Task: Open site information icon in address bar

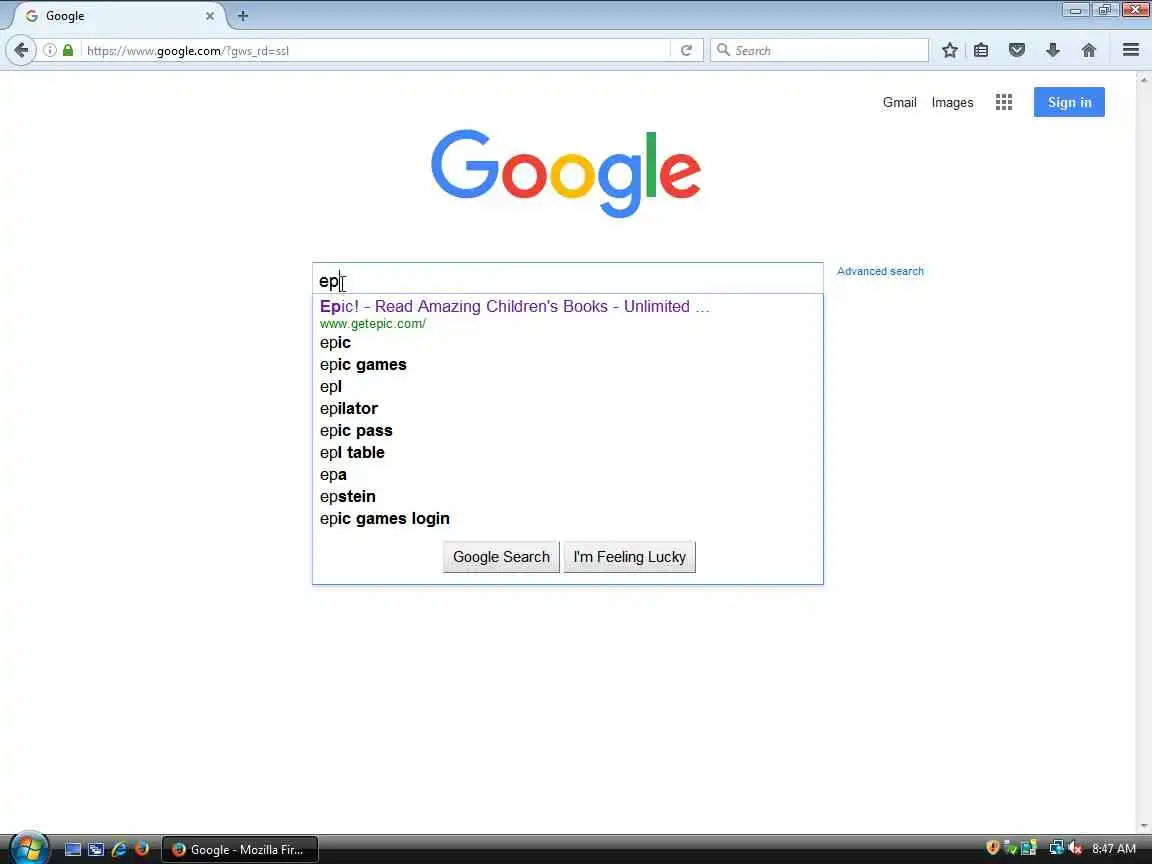Action: tap(49, 50)
